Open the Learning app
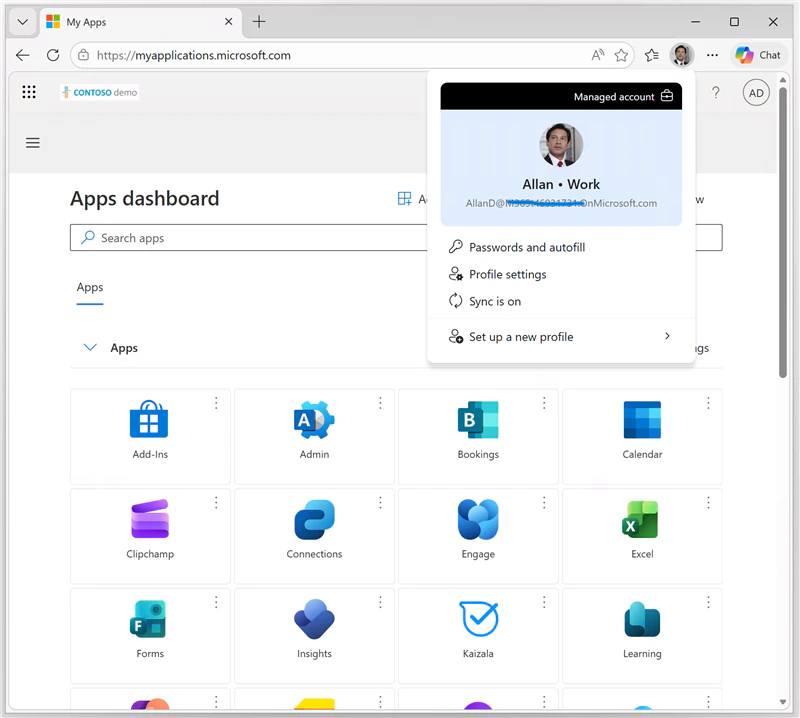This screenshot has height=718, width=800. (642, 635)
